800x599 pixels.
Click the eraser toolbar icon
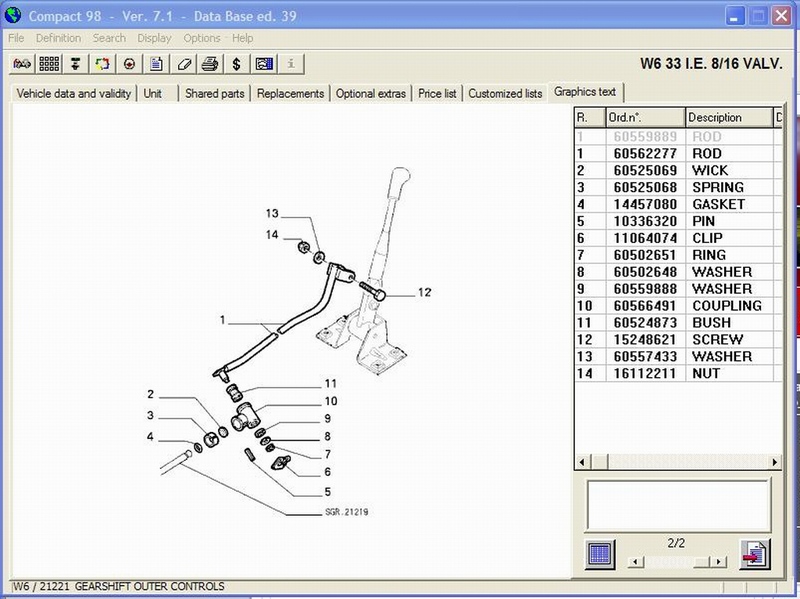coord(183,64)
